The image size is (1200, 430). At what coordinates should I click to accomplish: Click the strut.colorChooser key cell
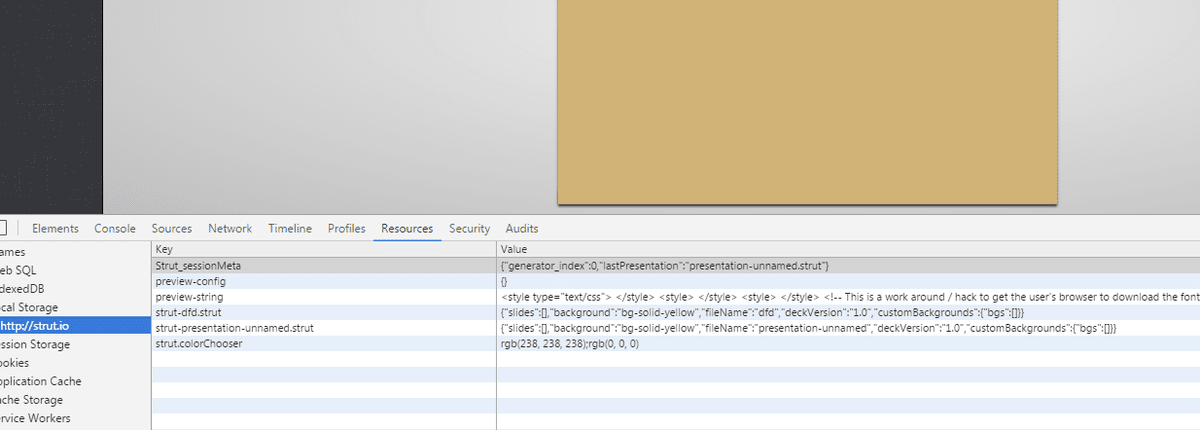(198, 344)
